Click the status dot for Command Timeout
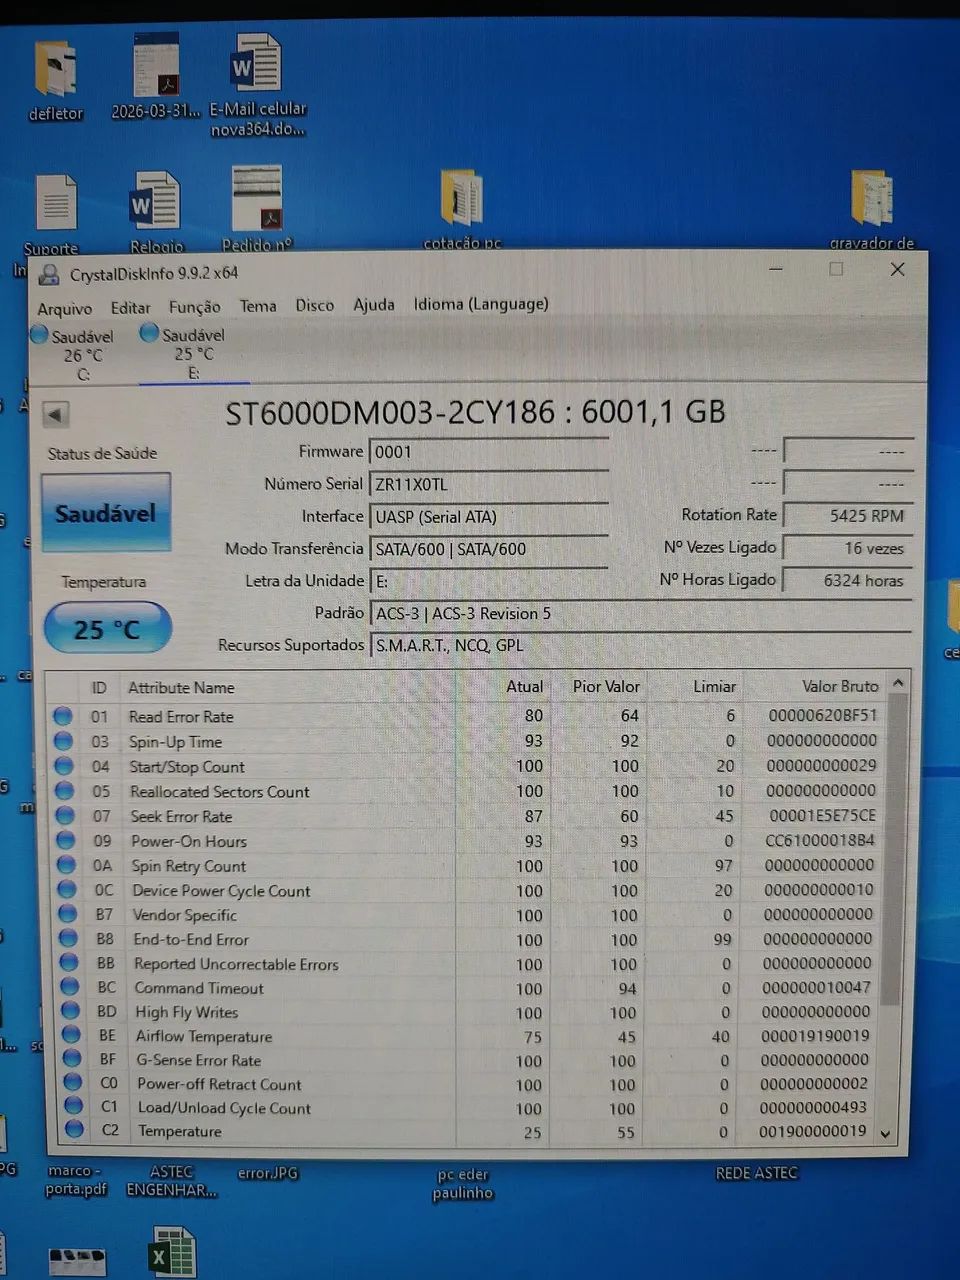960x1280 pixels. (69, 986)
